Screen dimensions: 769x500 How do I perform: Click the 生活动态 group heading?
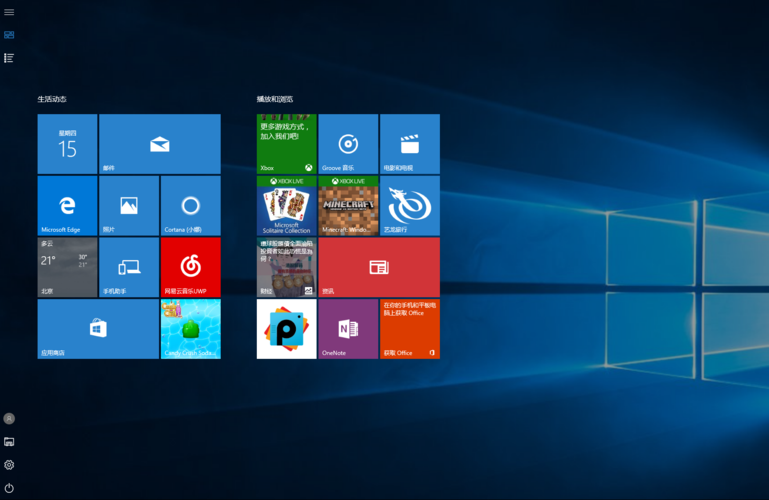pos(52,99)
